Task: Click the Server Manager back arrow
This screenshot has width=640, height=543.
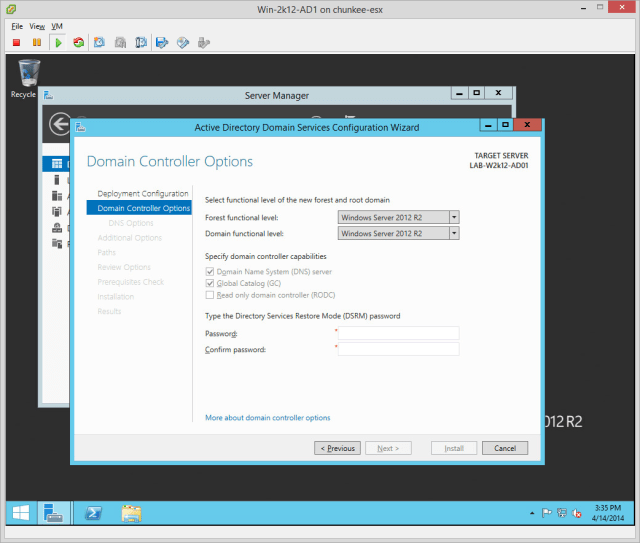Action: (60, 124)
